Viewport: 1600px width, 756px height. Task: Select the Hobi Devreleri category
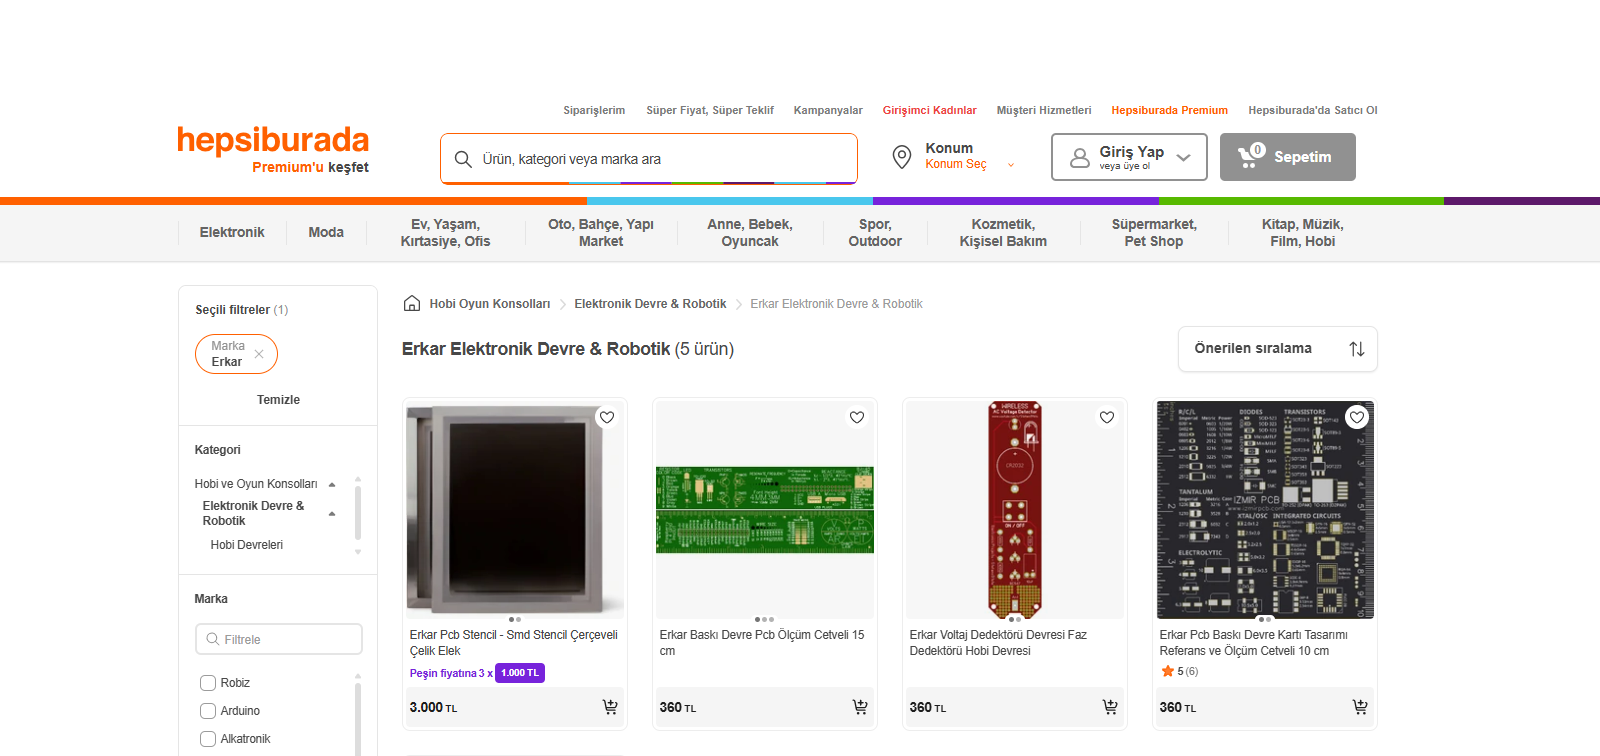pos(247,545)
